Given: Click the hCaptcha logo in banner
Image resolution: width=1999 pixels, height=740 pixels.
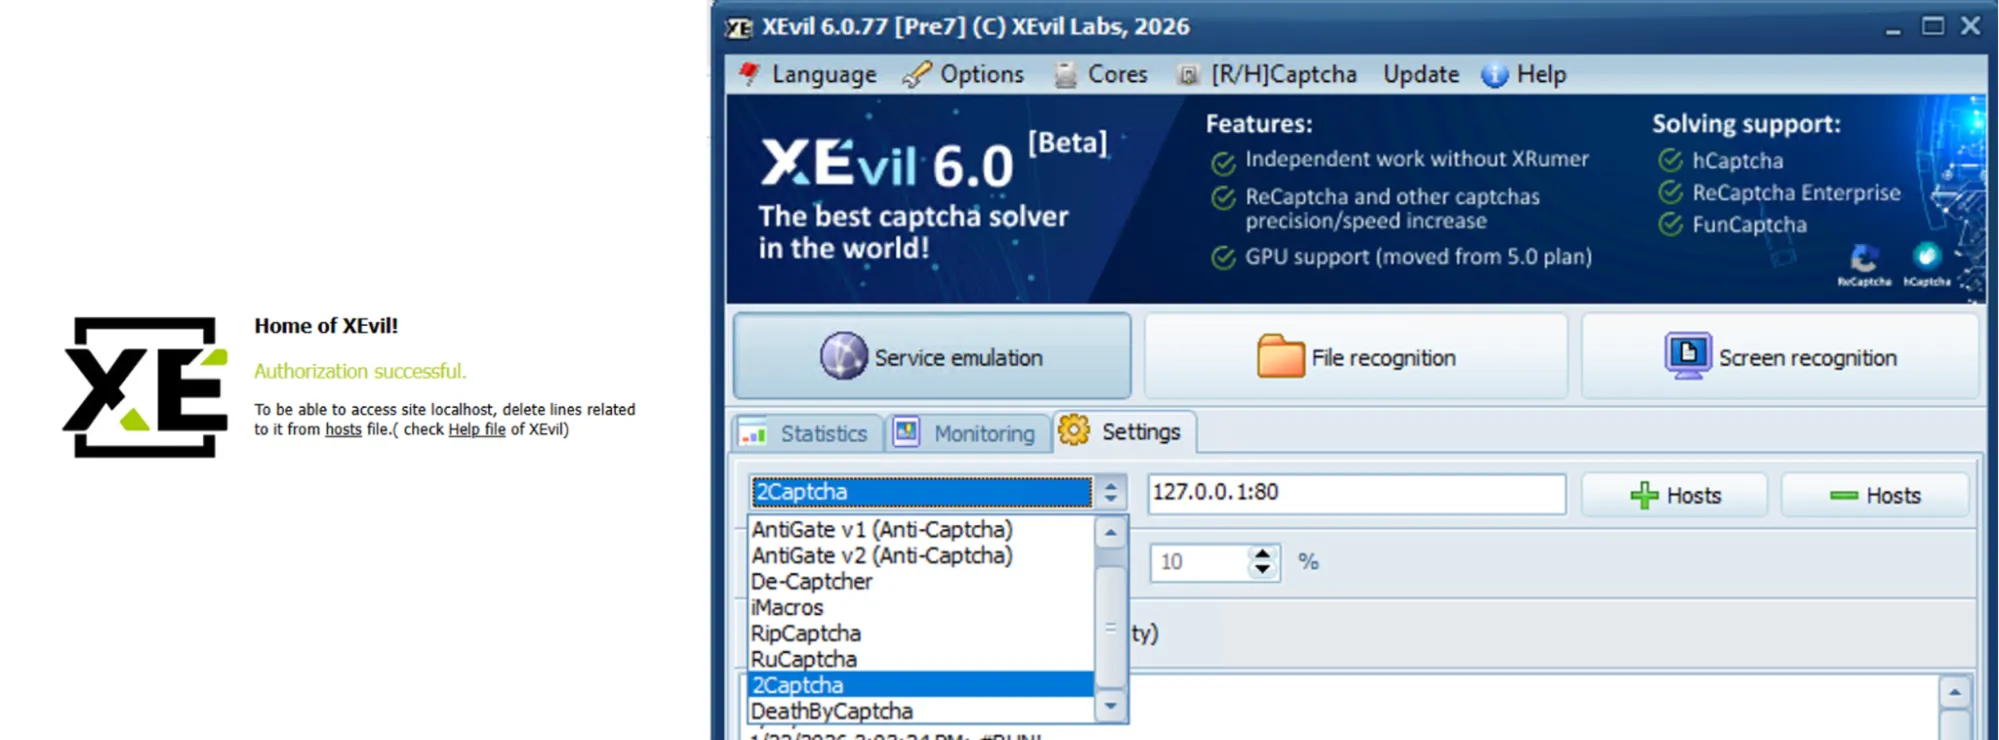Looking at the screenshot, I should (x=1927, y=266).
